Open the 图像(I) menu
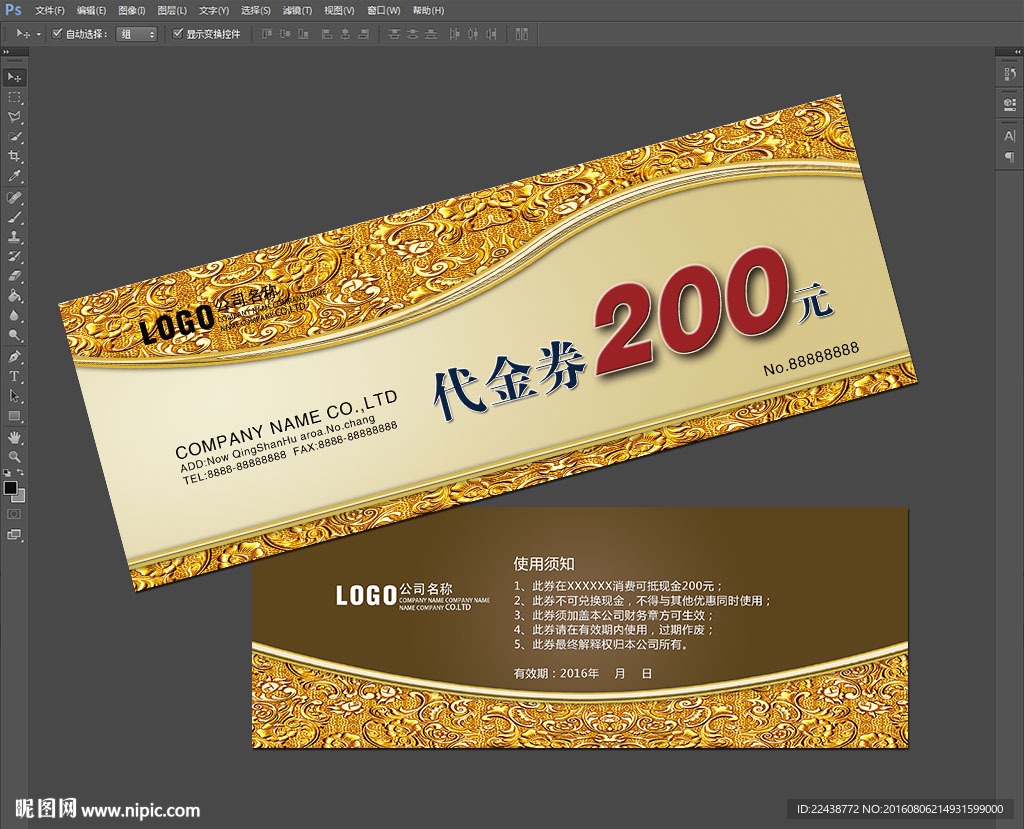The image size is (1024, 829). pos(131,10)
